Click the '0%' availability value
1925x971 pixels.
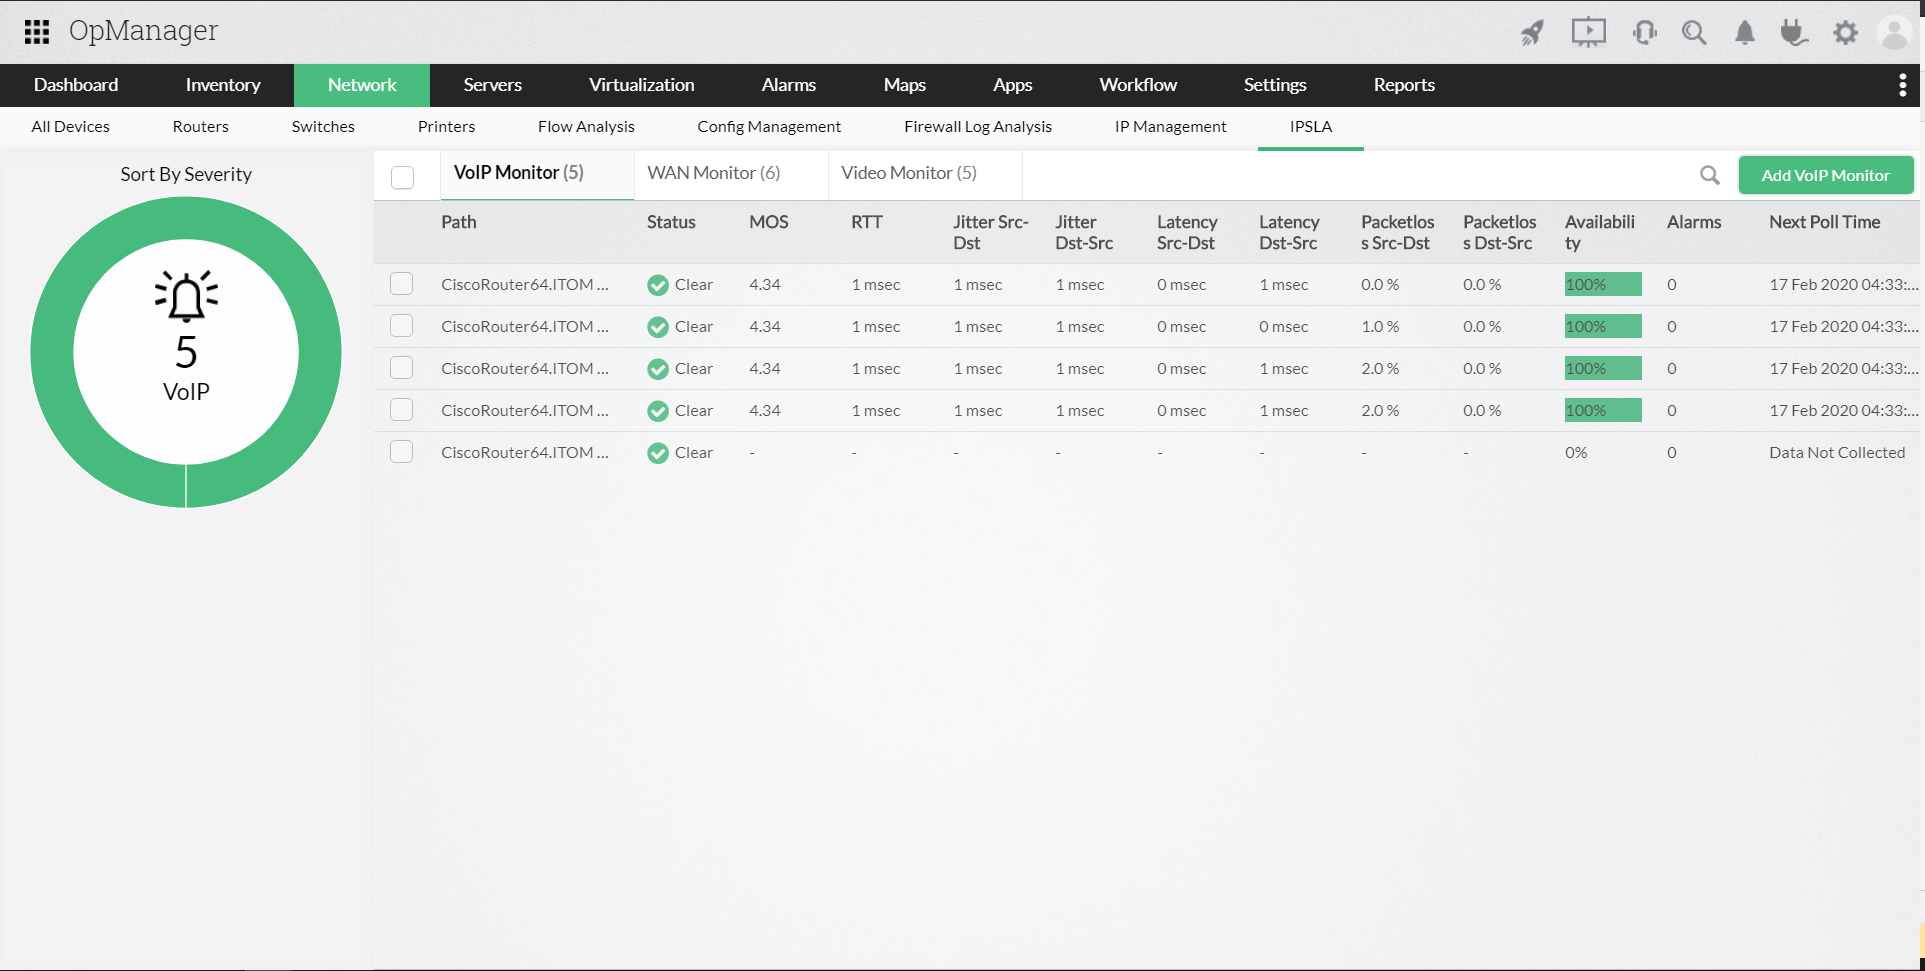click(x=1576, y=453)
